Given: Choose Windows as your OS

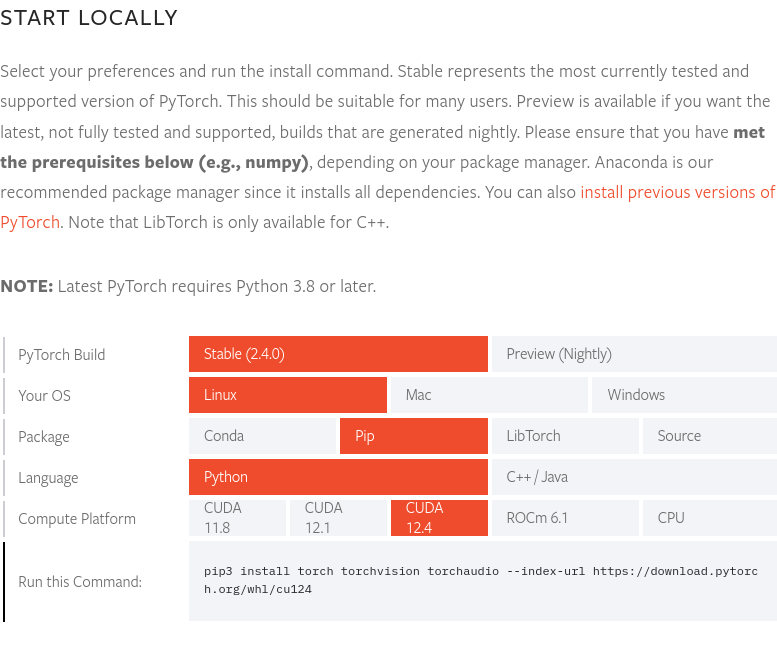Looking at the screenshot, I should point(684,395).
